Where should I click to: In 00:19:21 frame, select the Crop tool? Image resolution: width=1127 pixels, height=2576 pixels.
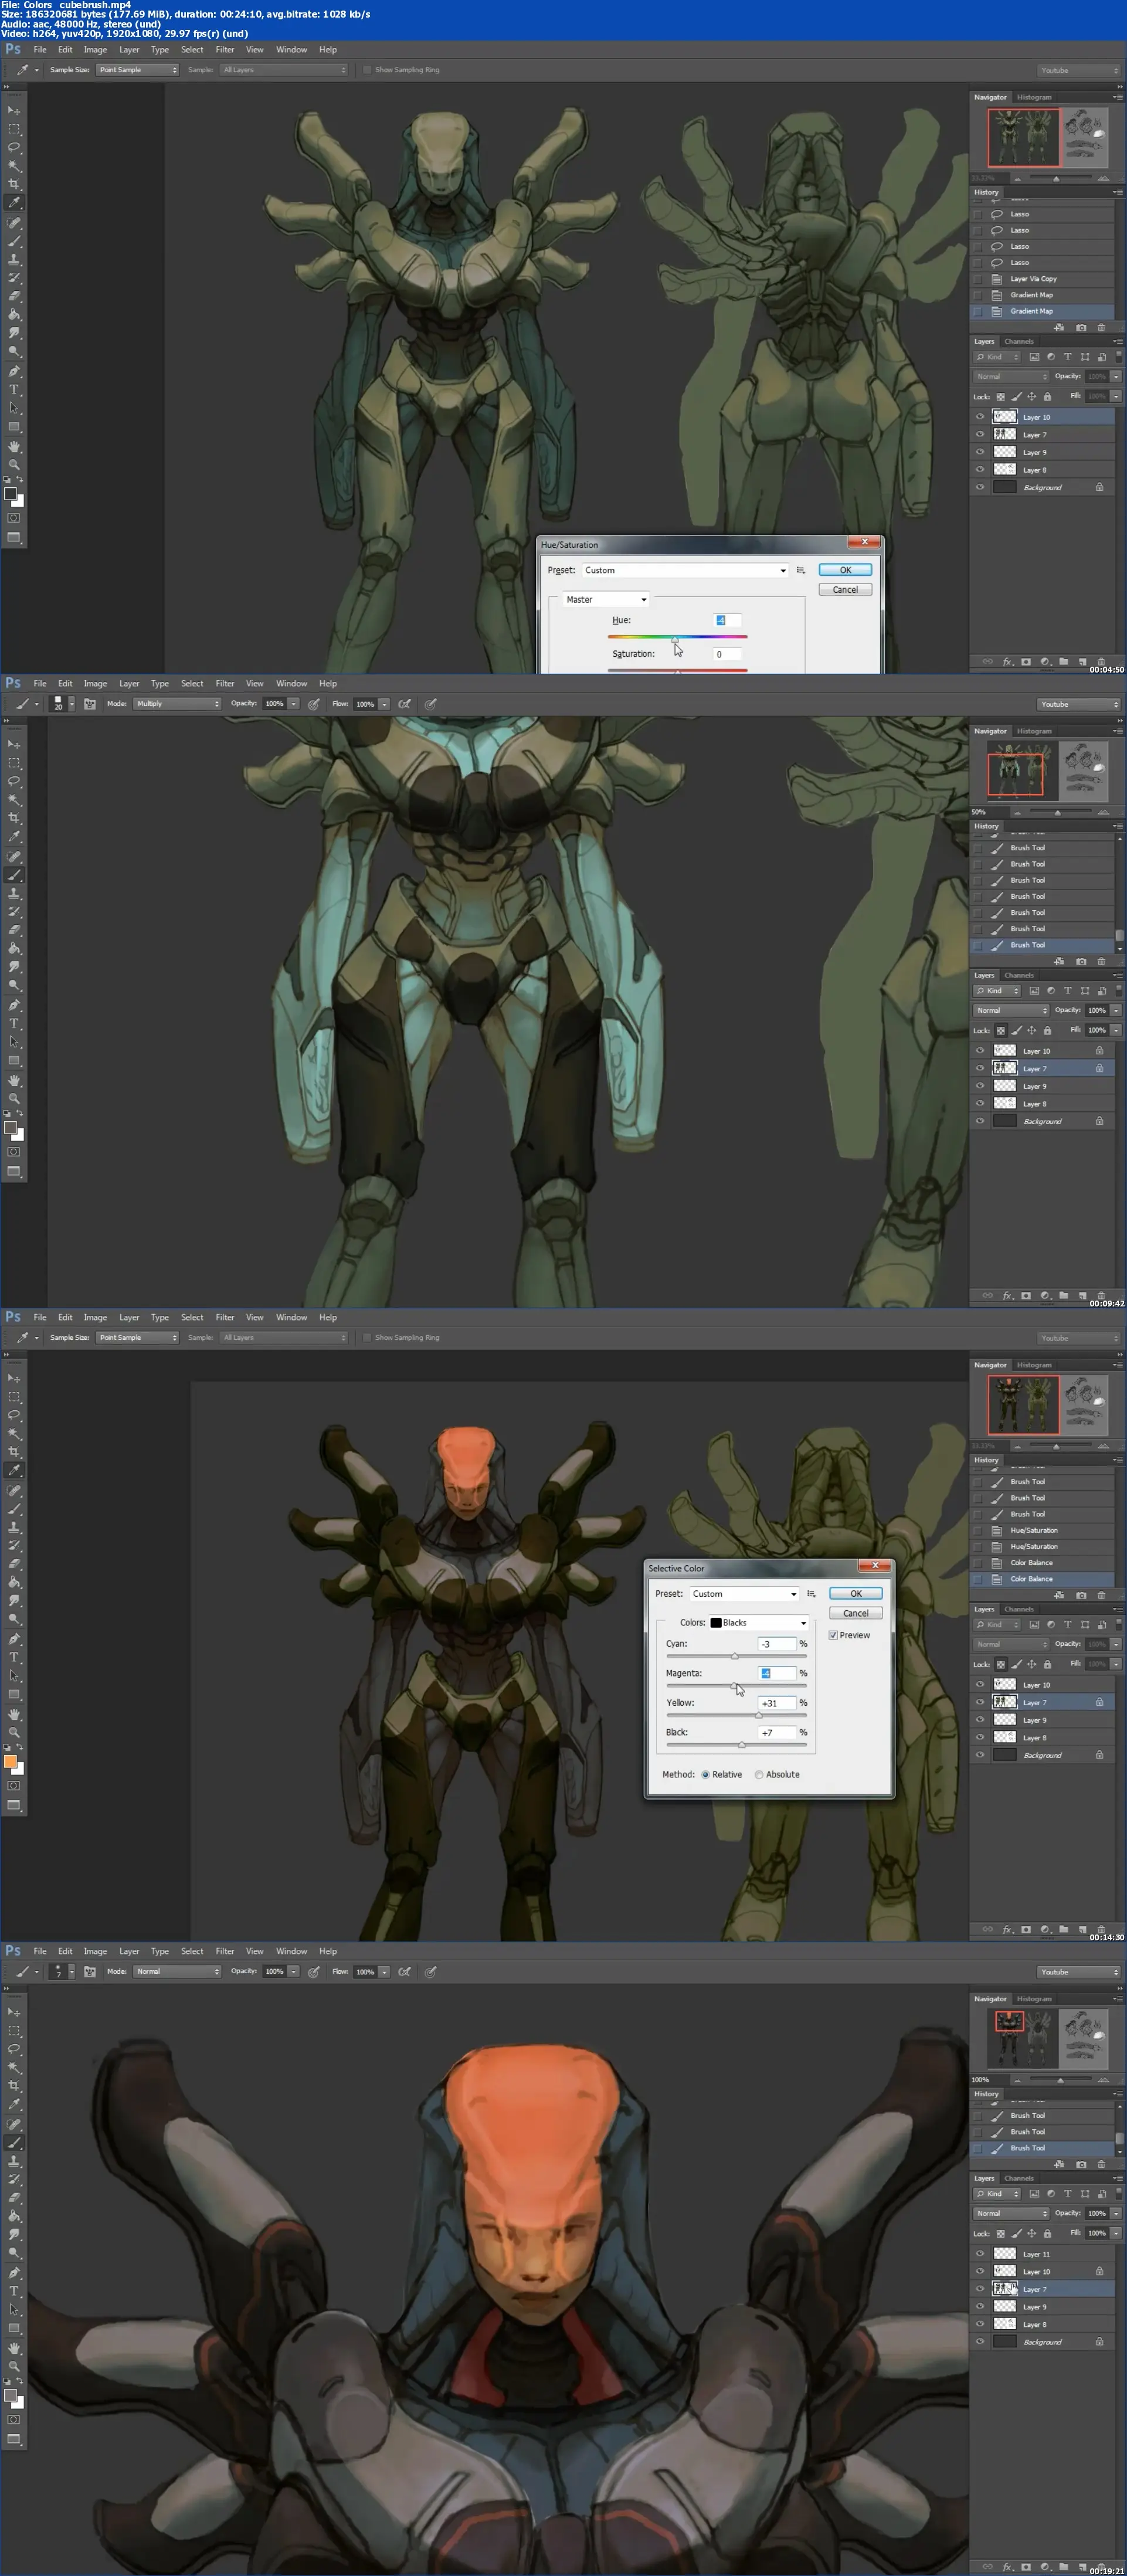click(14, 2086)
